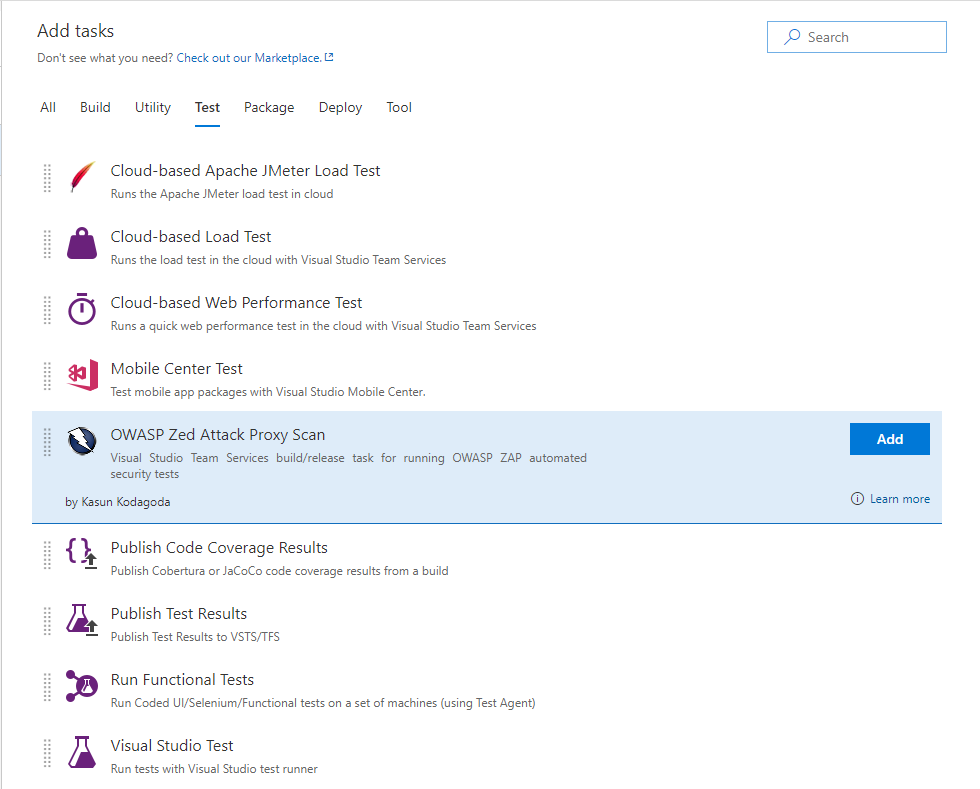
Task: Grab the drag handle for JMeter Load Test
Action: [47, 178]
